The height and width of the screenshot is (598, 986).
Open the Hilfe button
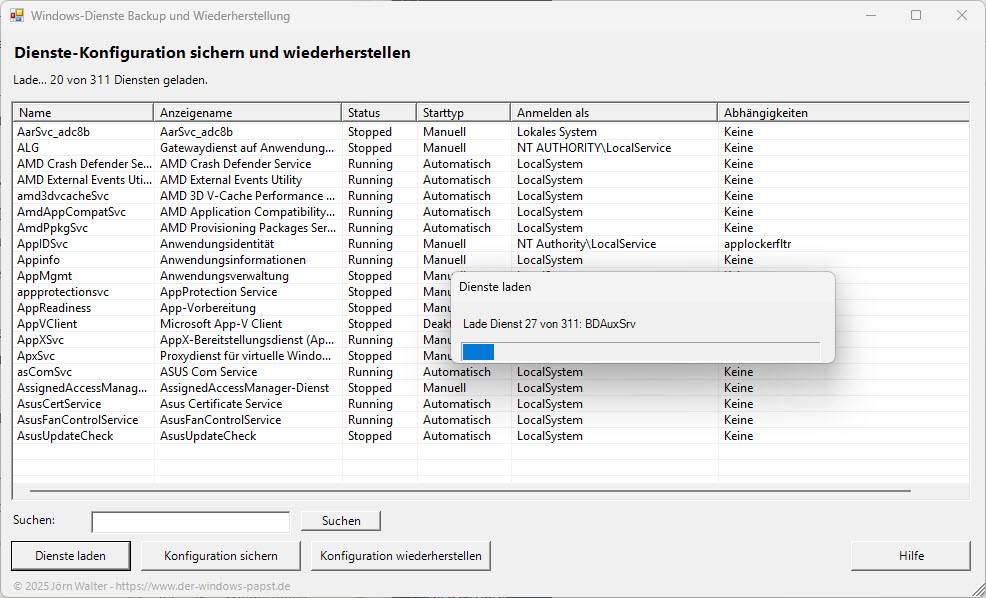[910, 556]
